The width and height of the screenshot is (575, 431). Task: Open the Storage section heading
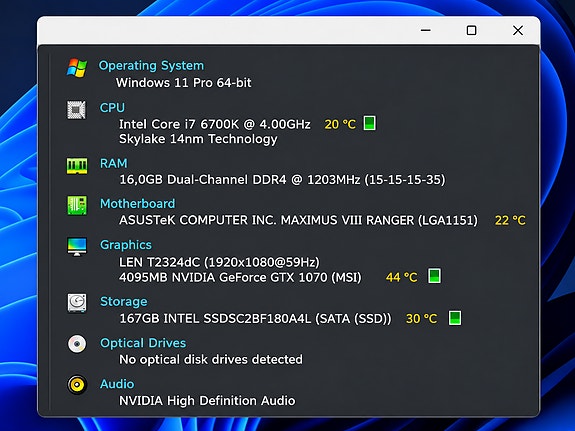pos(124,302)
